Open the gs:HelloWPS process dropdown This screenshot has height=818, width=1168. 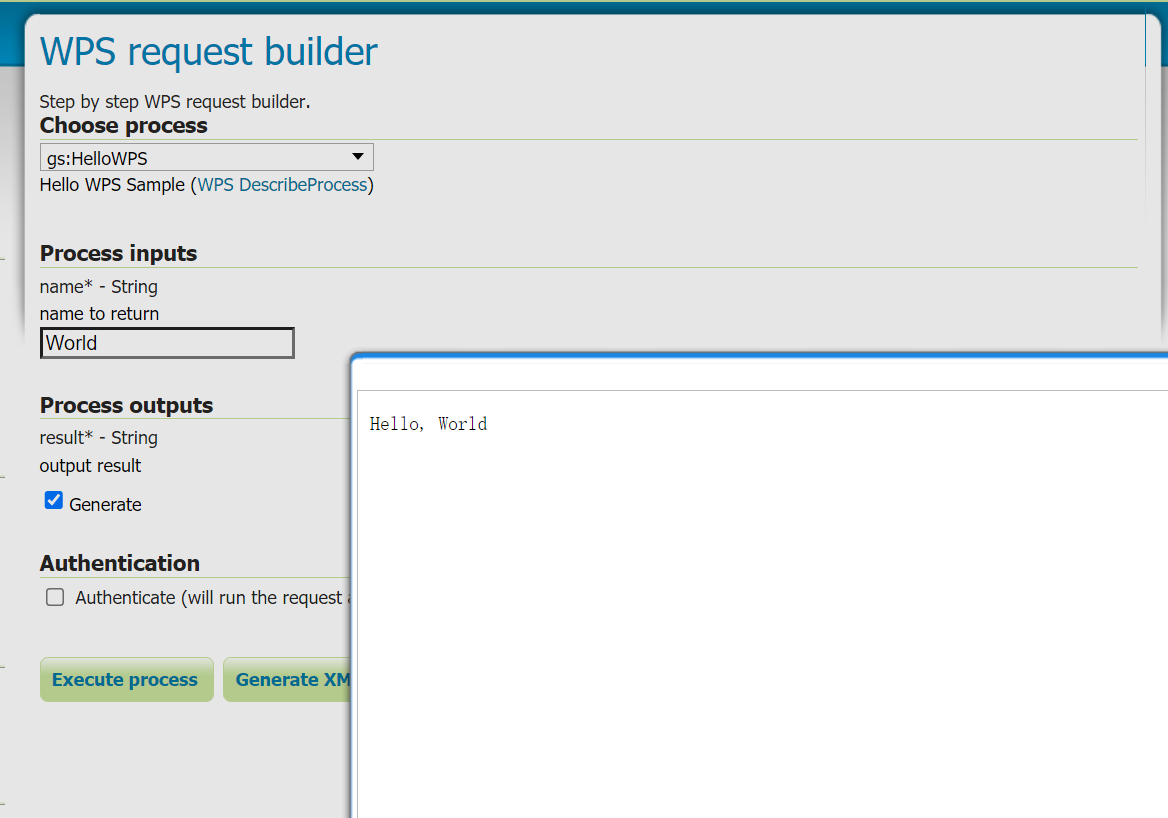click(x=205, y=158)
